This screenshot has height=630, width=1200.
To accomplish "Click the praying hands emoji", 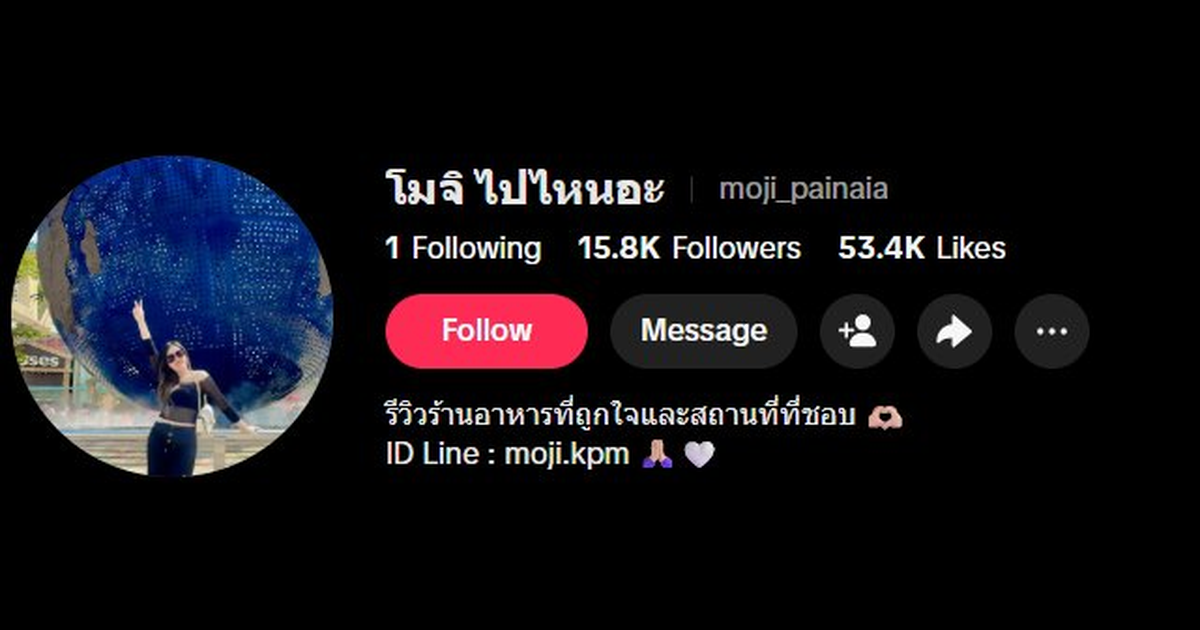I will 657,455.
